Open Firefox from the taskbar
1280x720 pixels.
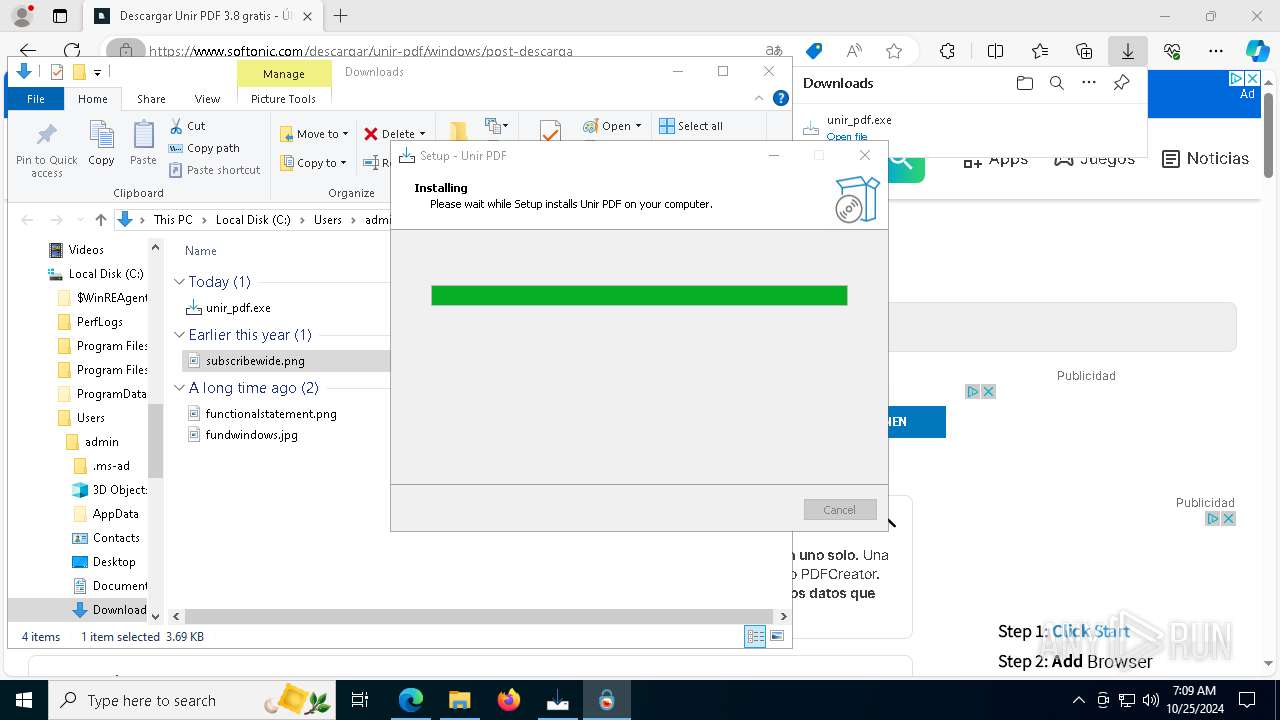click(x=509, y=700)
